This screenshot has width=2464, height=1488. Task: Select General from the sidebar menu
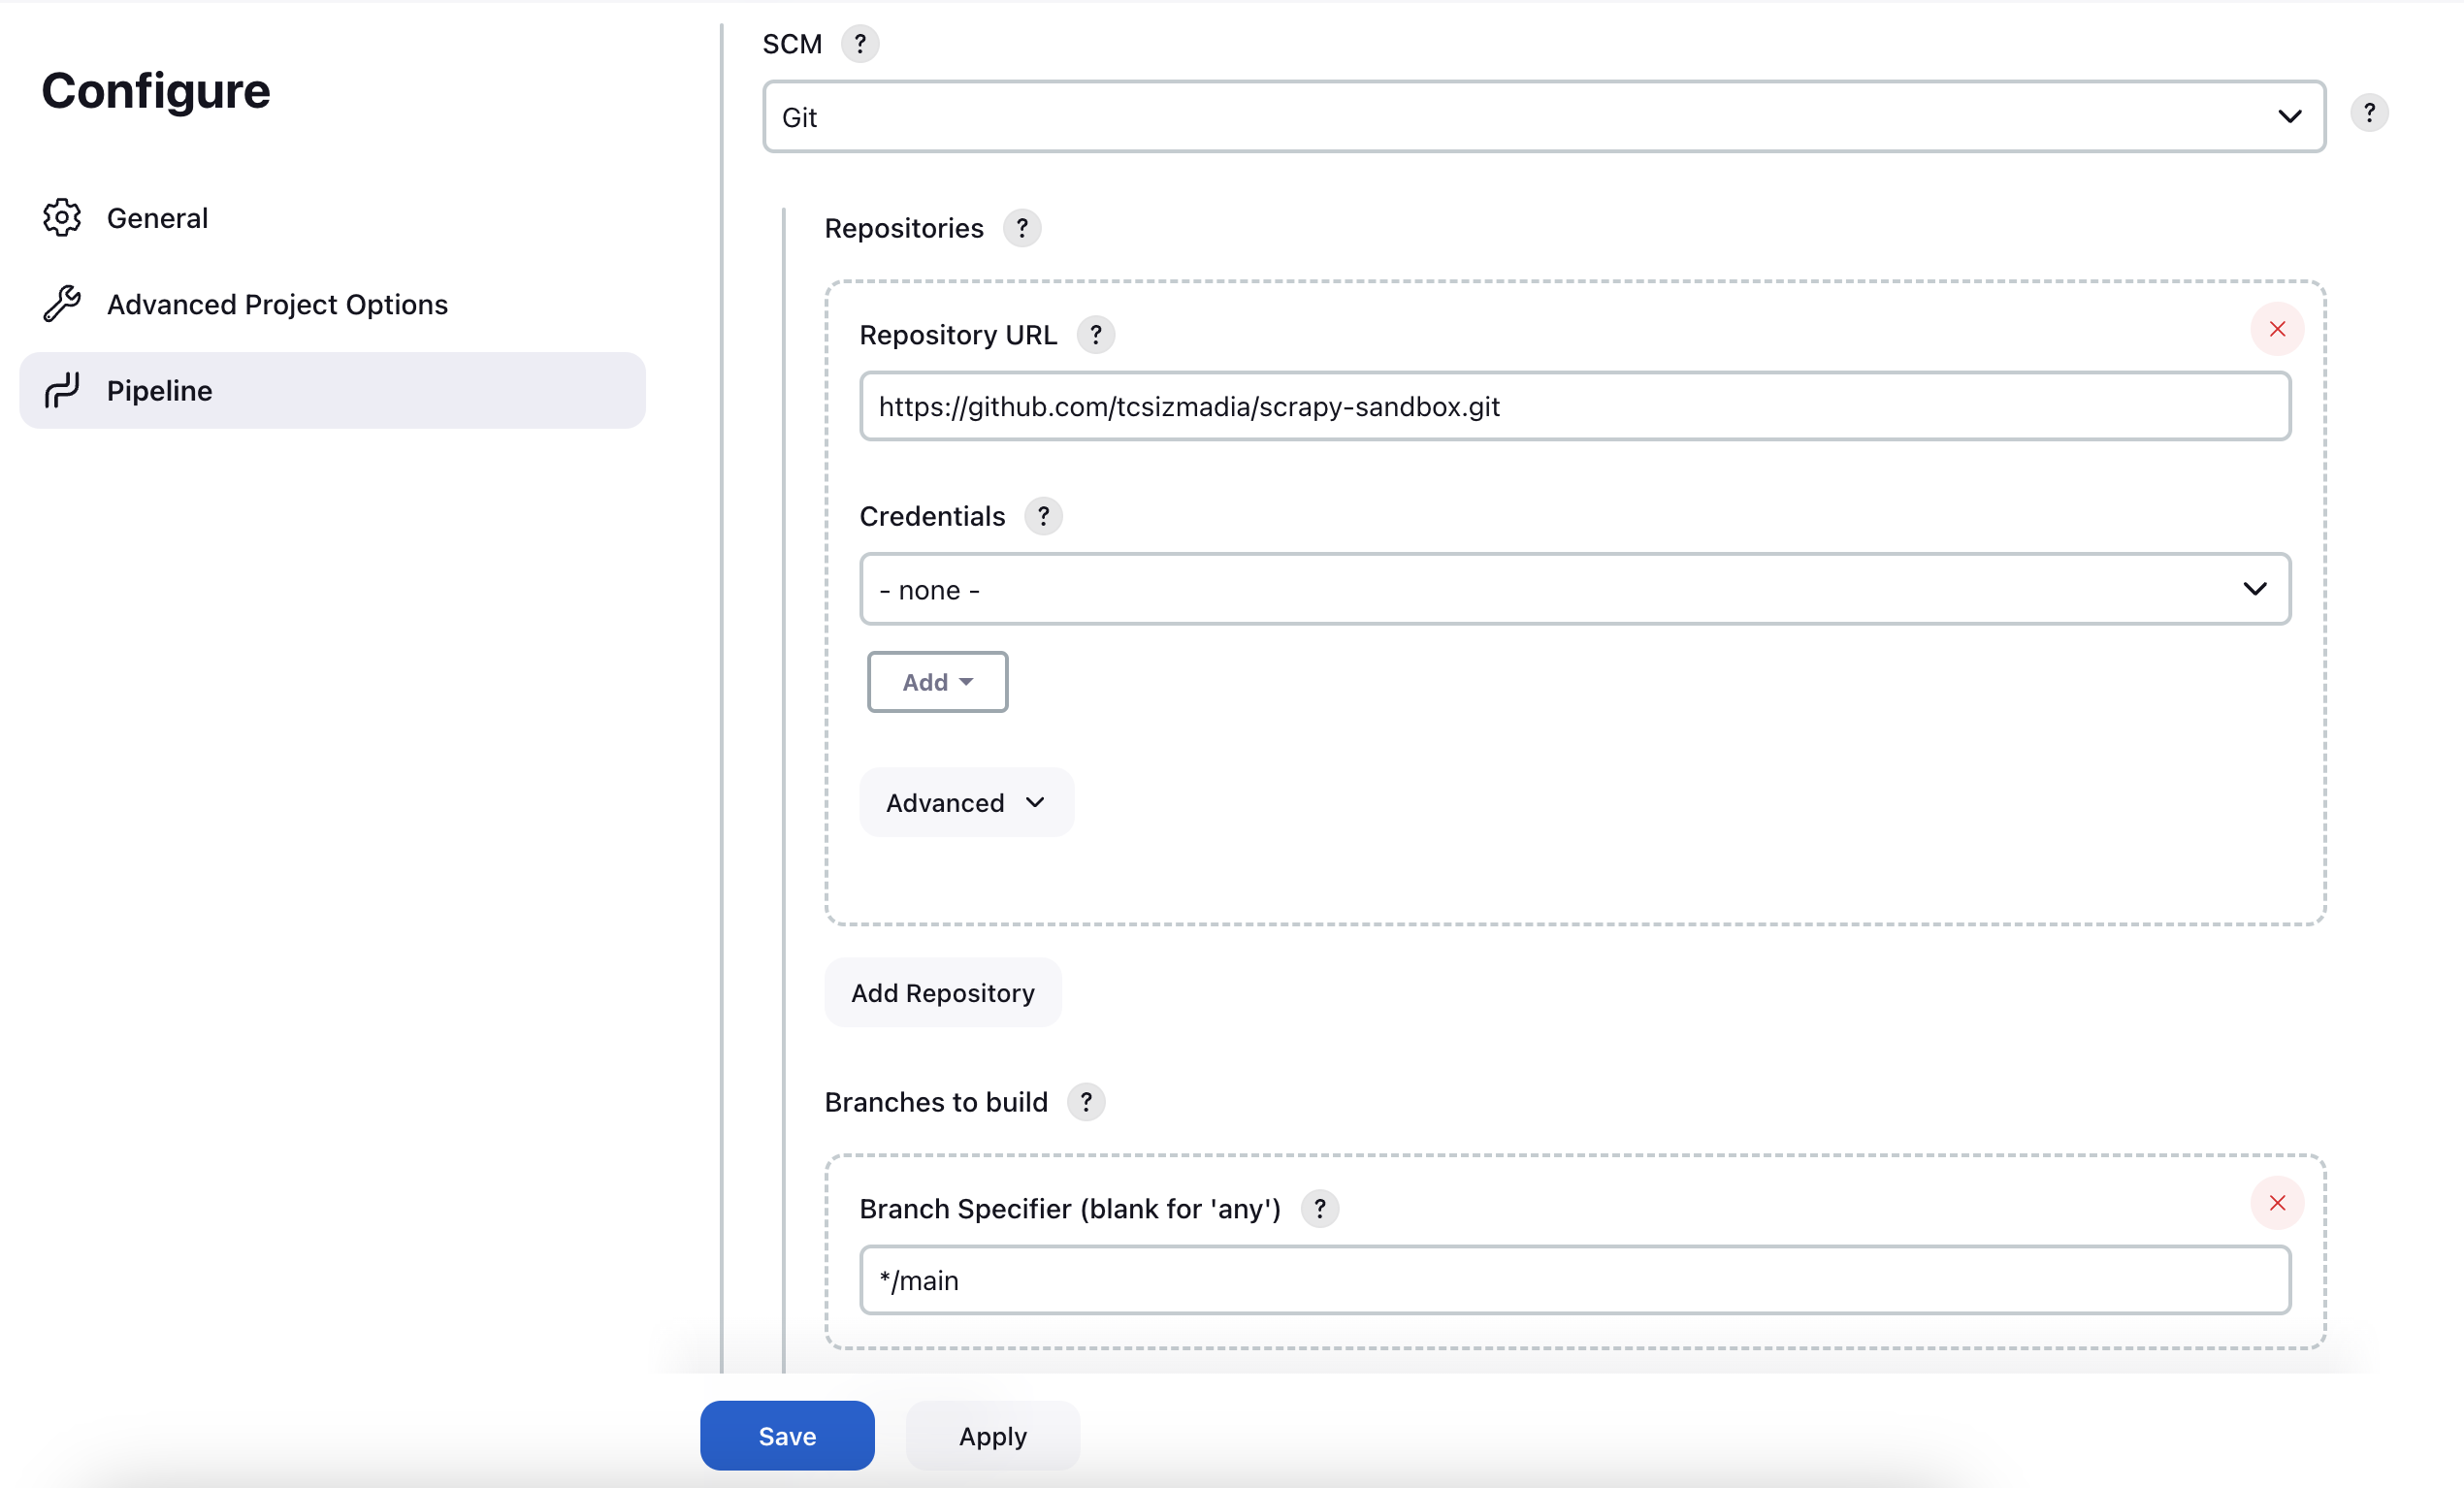click(156, 216)
